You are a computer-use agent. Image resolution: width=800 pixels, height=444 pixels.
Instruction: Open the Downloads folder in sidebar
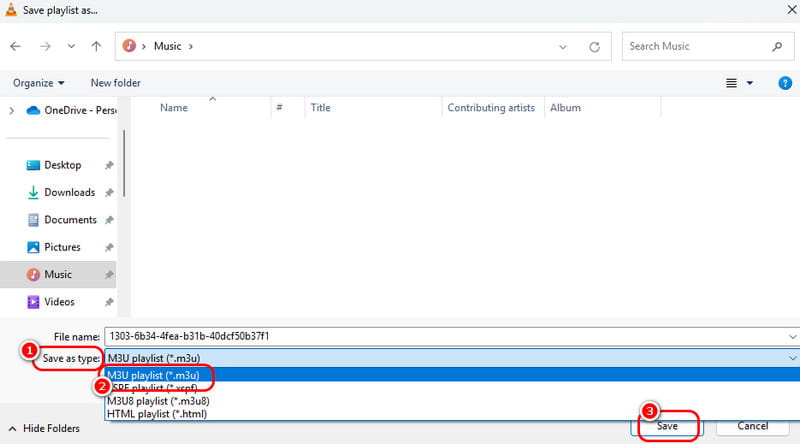coord(69,192)
